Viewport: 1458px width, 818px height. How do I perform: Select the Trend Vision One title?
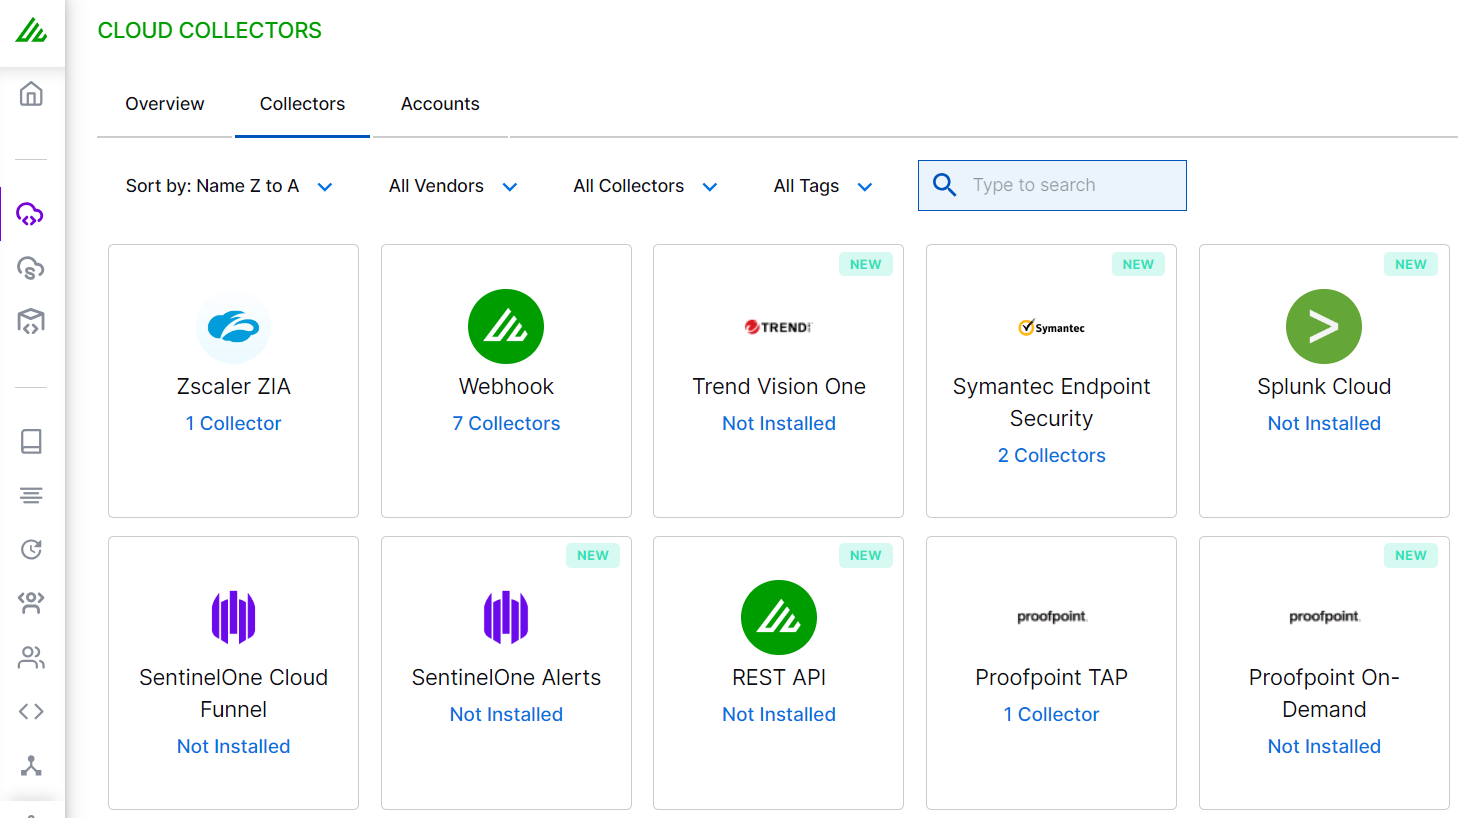[779, 386]
